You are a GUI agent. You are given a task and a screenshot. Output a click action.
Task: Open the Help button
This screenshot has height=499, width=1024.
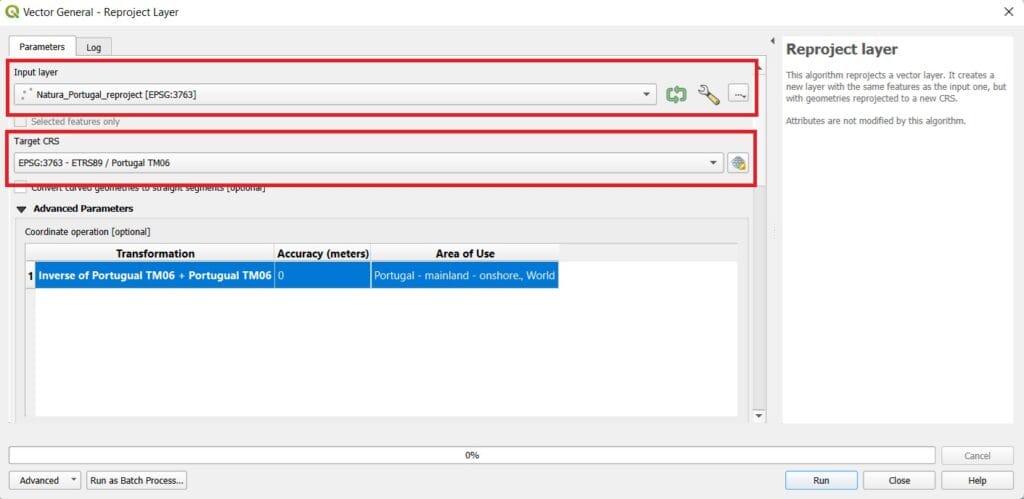[977, 480]
